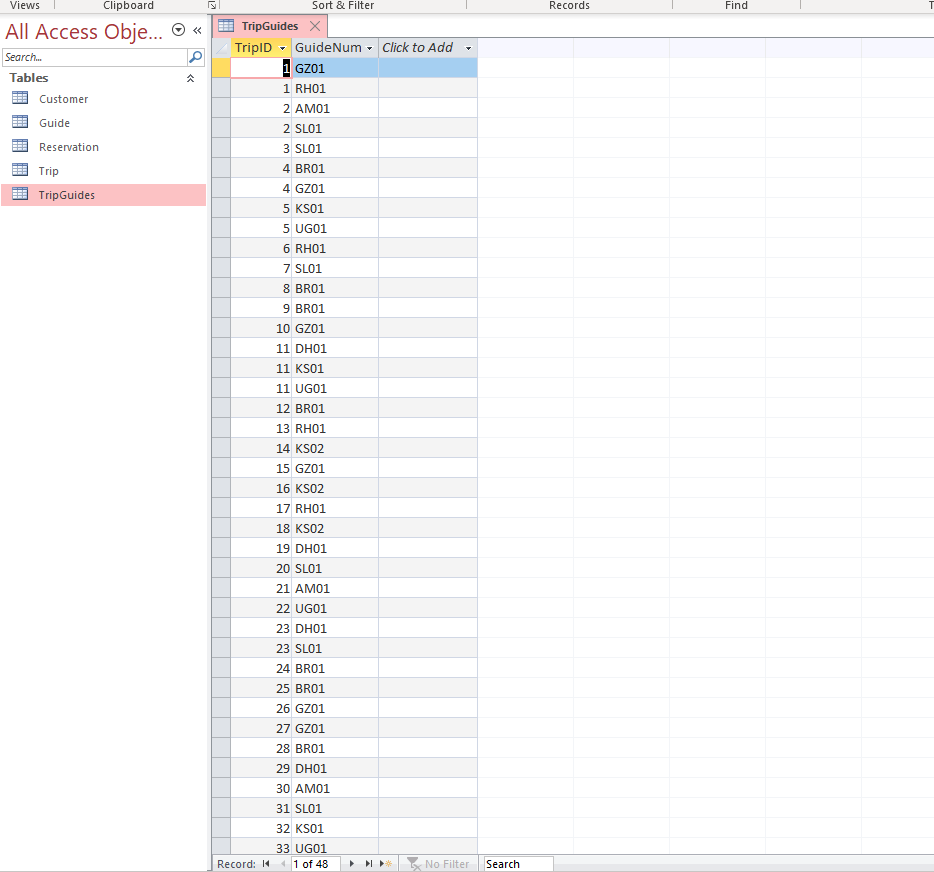Open the TripID column filter dropdown

pyautogui.click(x=282, y=47)
